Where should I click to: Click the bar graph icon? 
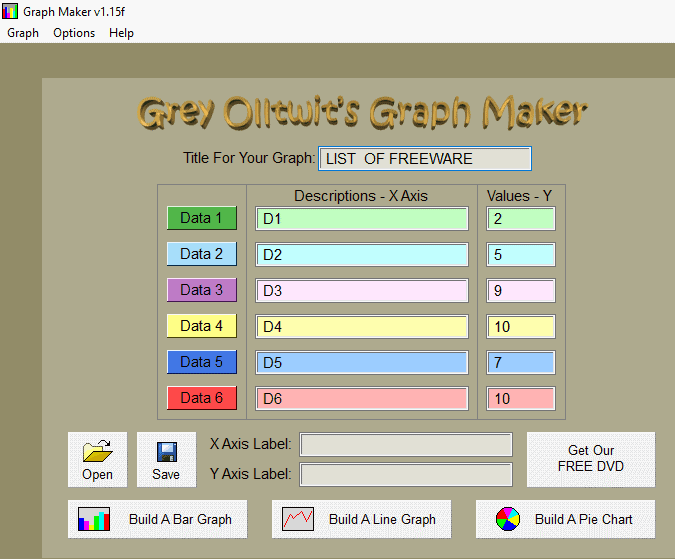[94, 519]
